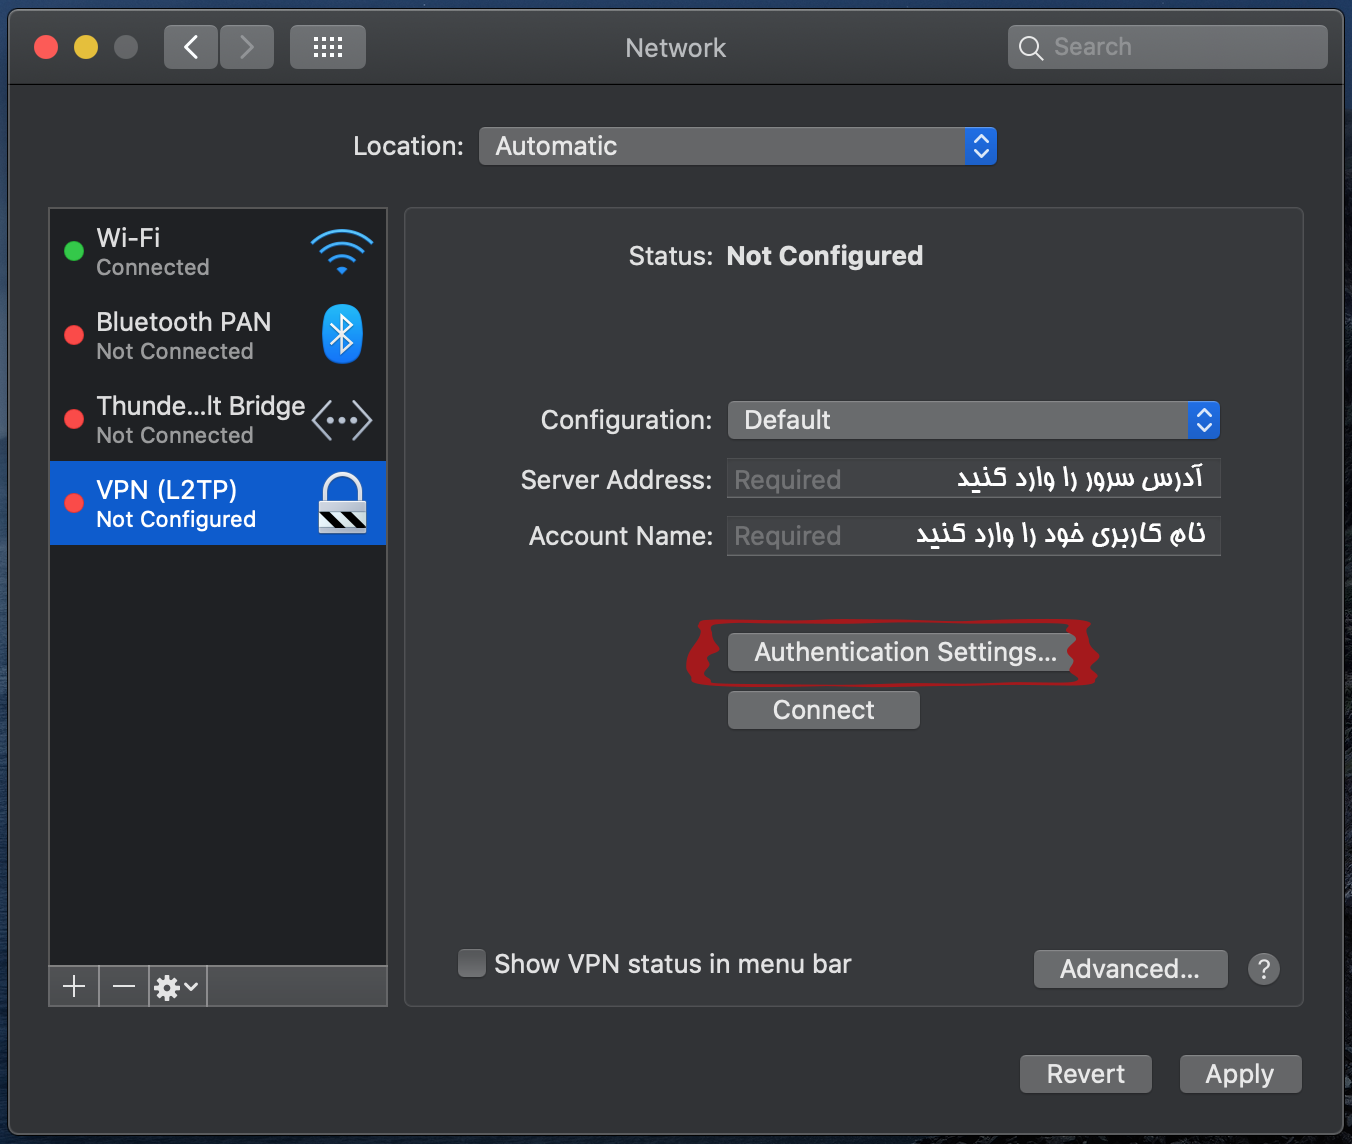Open the Configuration Default dropdown
This screenshot has width=1352, height=1144.
(974, 420)
